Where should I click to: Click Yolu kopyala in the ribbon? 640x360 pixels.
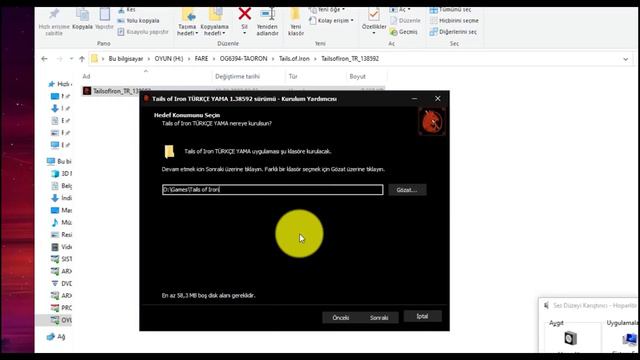tap(138, 20)
